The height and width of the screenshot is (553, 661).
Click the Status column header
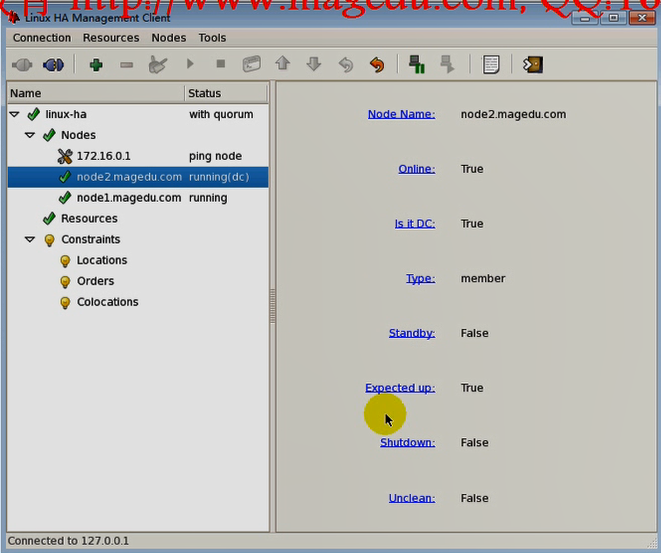tap(225, 93)
